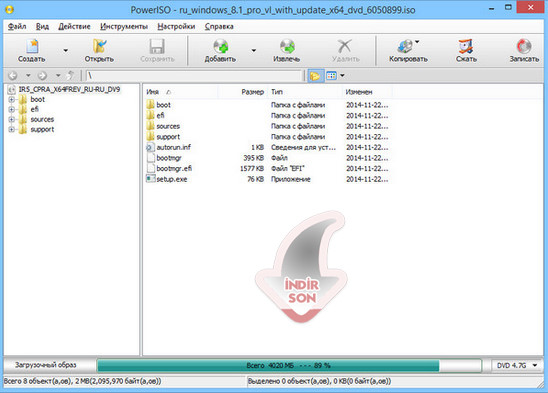Open the Вид menu
The image size is (548, 393).
coord(42,27)
